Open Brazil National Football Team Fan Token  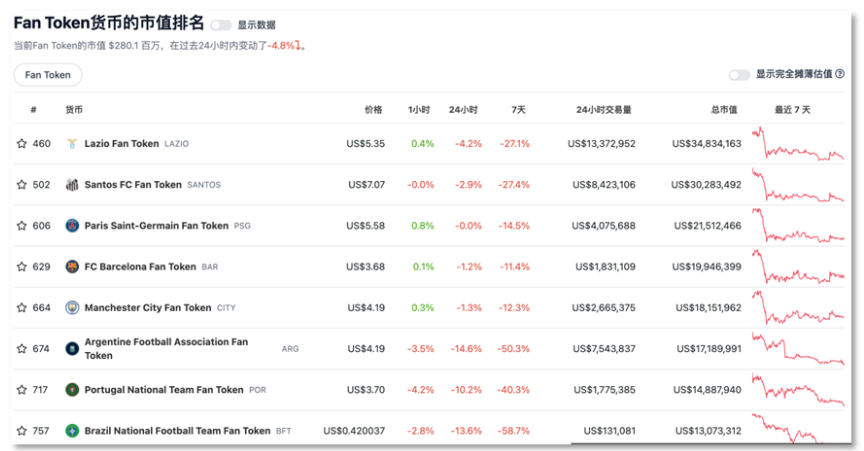point(177,431)
